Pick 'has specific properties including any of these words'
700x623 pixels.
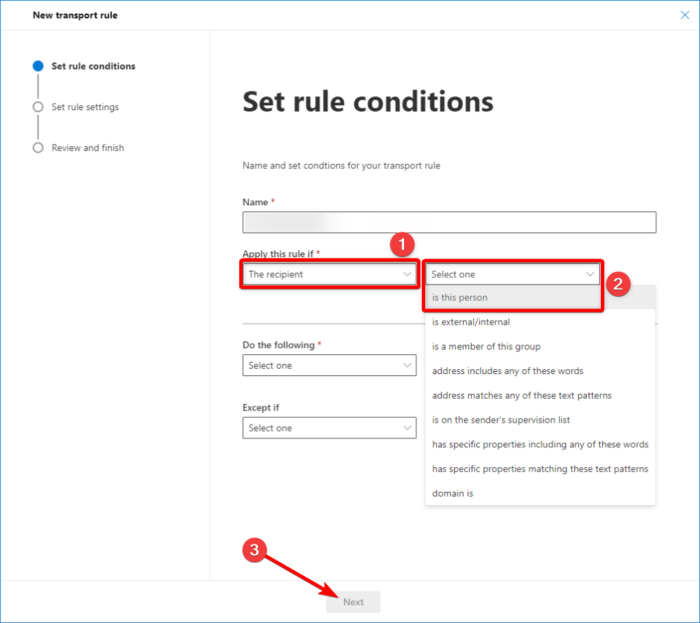tap(540, 444)
